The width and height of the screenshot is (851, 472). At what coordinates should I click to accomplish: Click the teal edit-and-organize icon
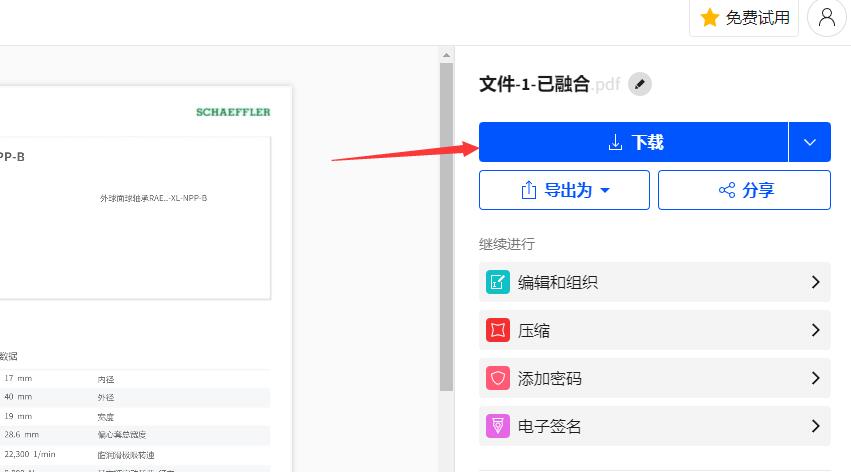tap(498, 282)
